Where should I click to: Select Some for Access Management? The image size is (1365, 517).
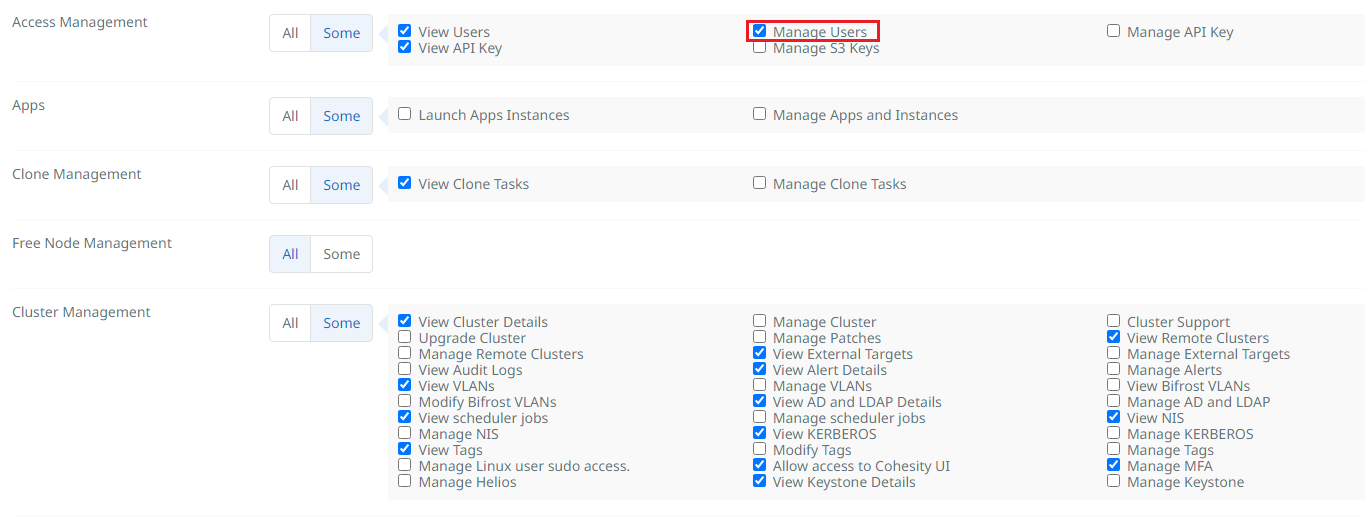pos(341,33)
